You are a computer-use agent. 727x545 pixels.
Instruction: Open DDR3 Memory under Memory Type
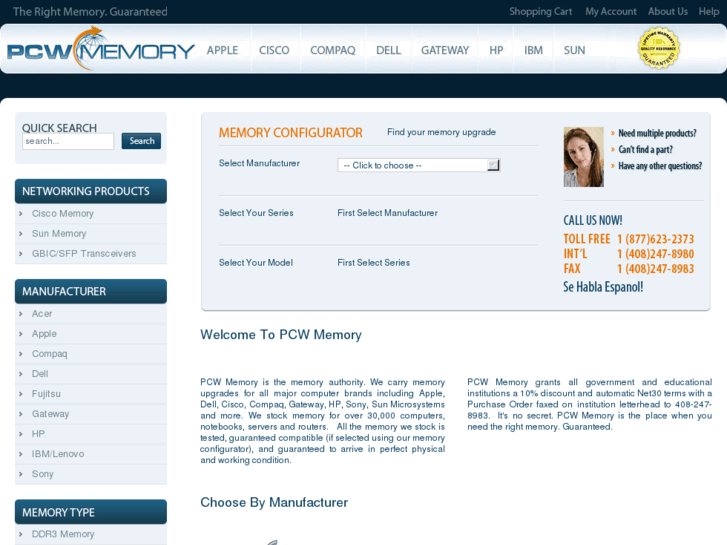point(63,534)
